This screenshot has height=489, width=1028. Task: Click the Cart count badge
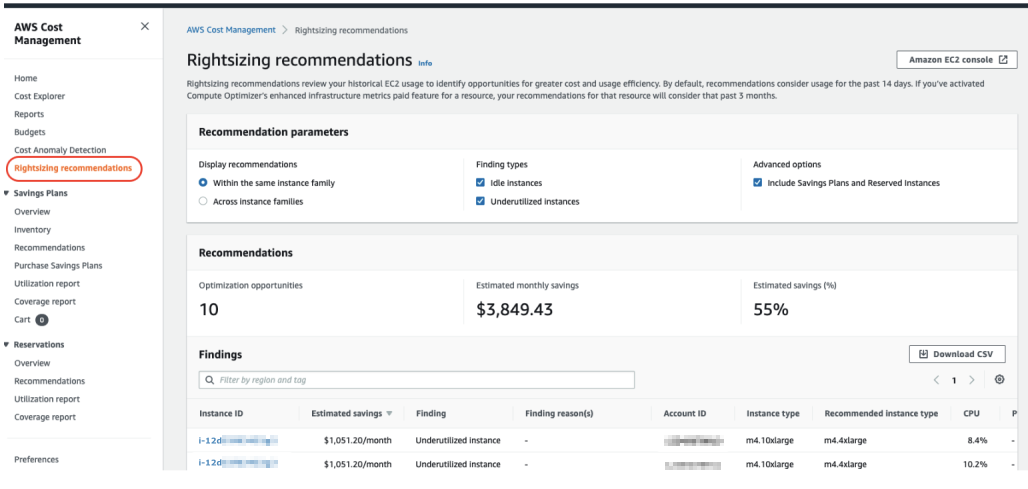(42, 320)
